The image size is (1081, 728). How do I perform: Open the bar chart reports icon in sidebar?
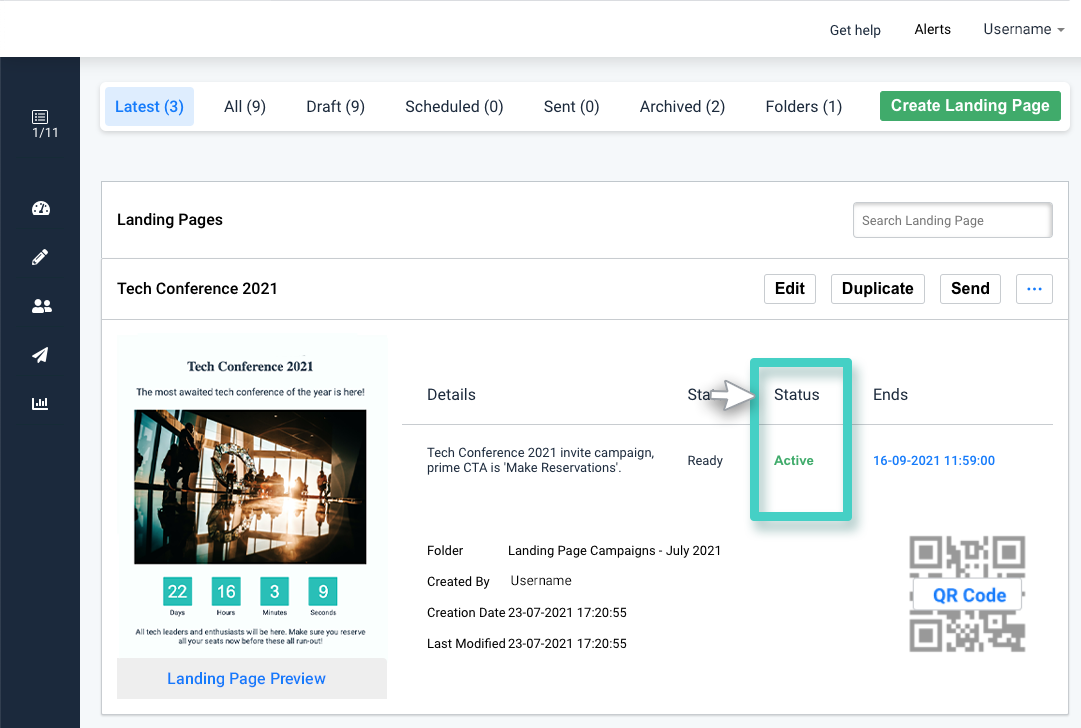pyautogui.click(x=40, y=403)
